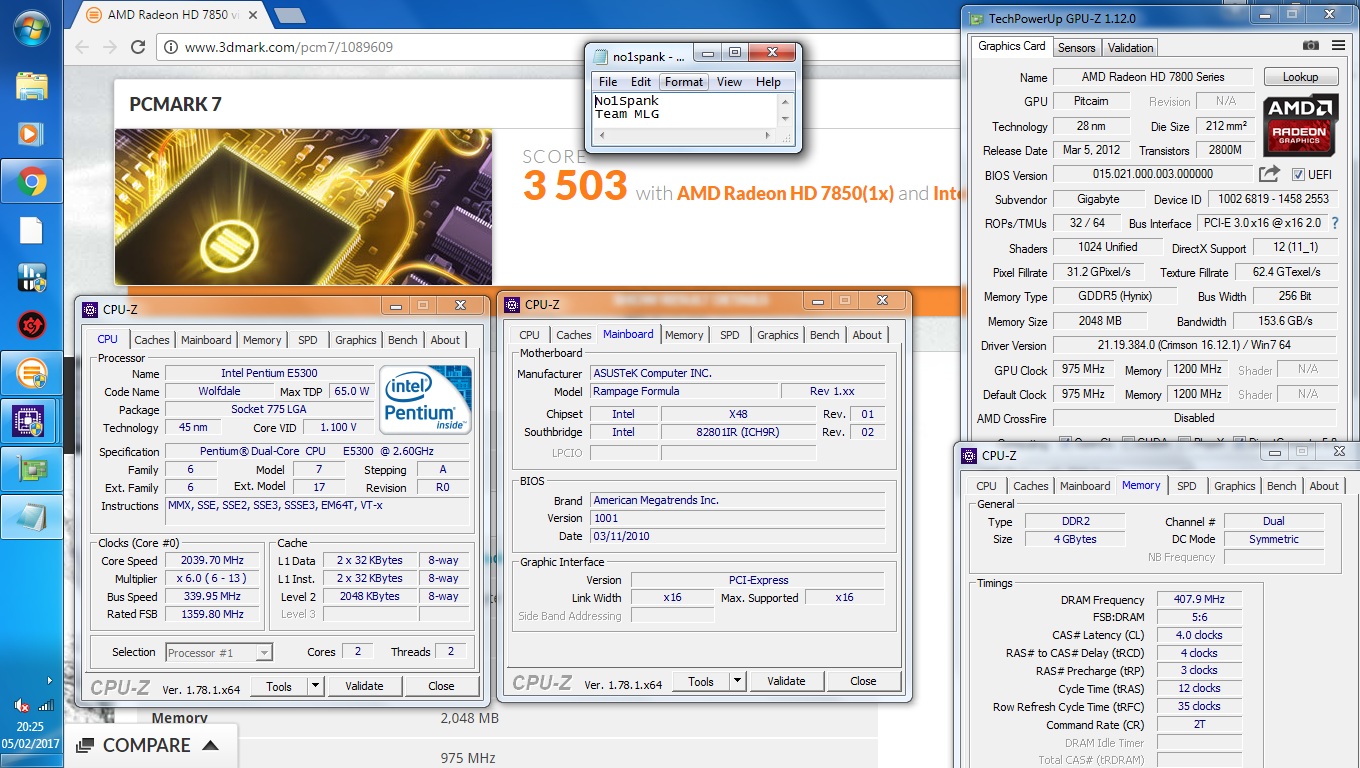
Task: Click the GPU-Z BIOS save/share arrow icon
Action: [x=1270, y=174]
